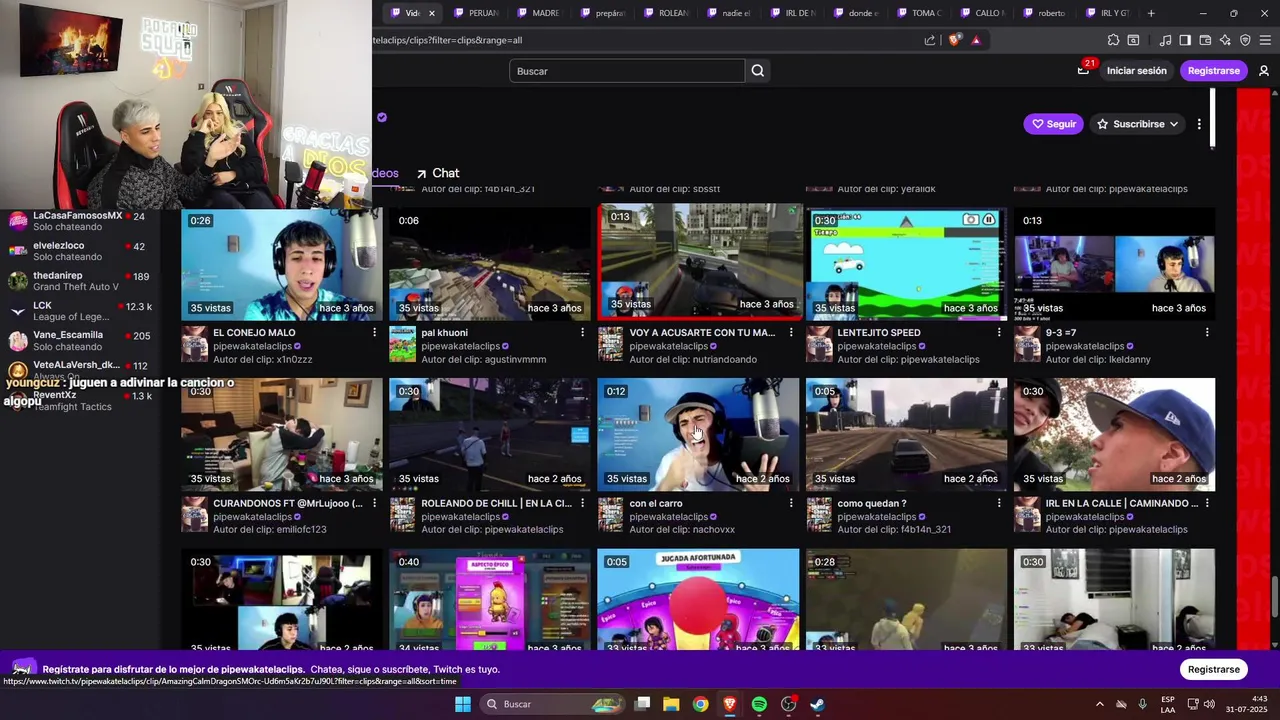The image size is (1280, 720).
Task: Open the LCK channel in sidebar
Action: (80, 311)
